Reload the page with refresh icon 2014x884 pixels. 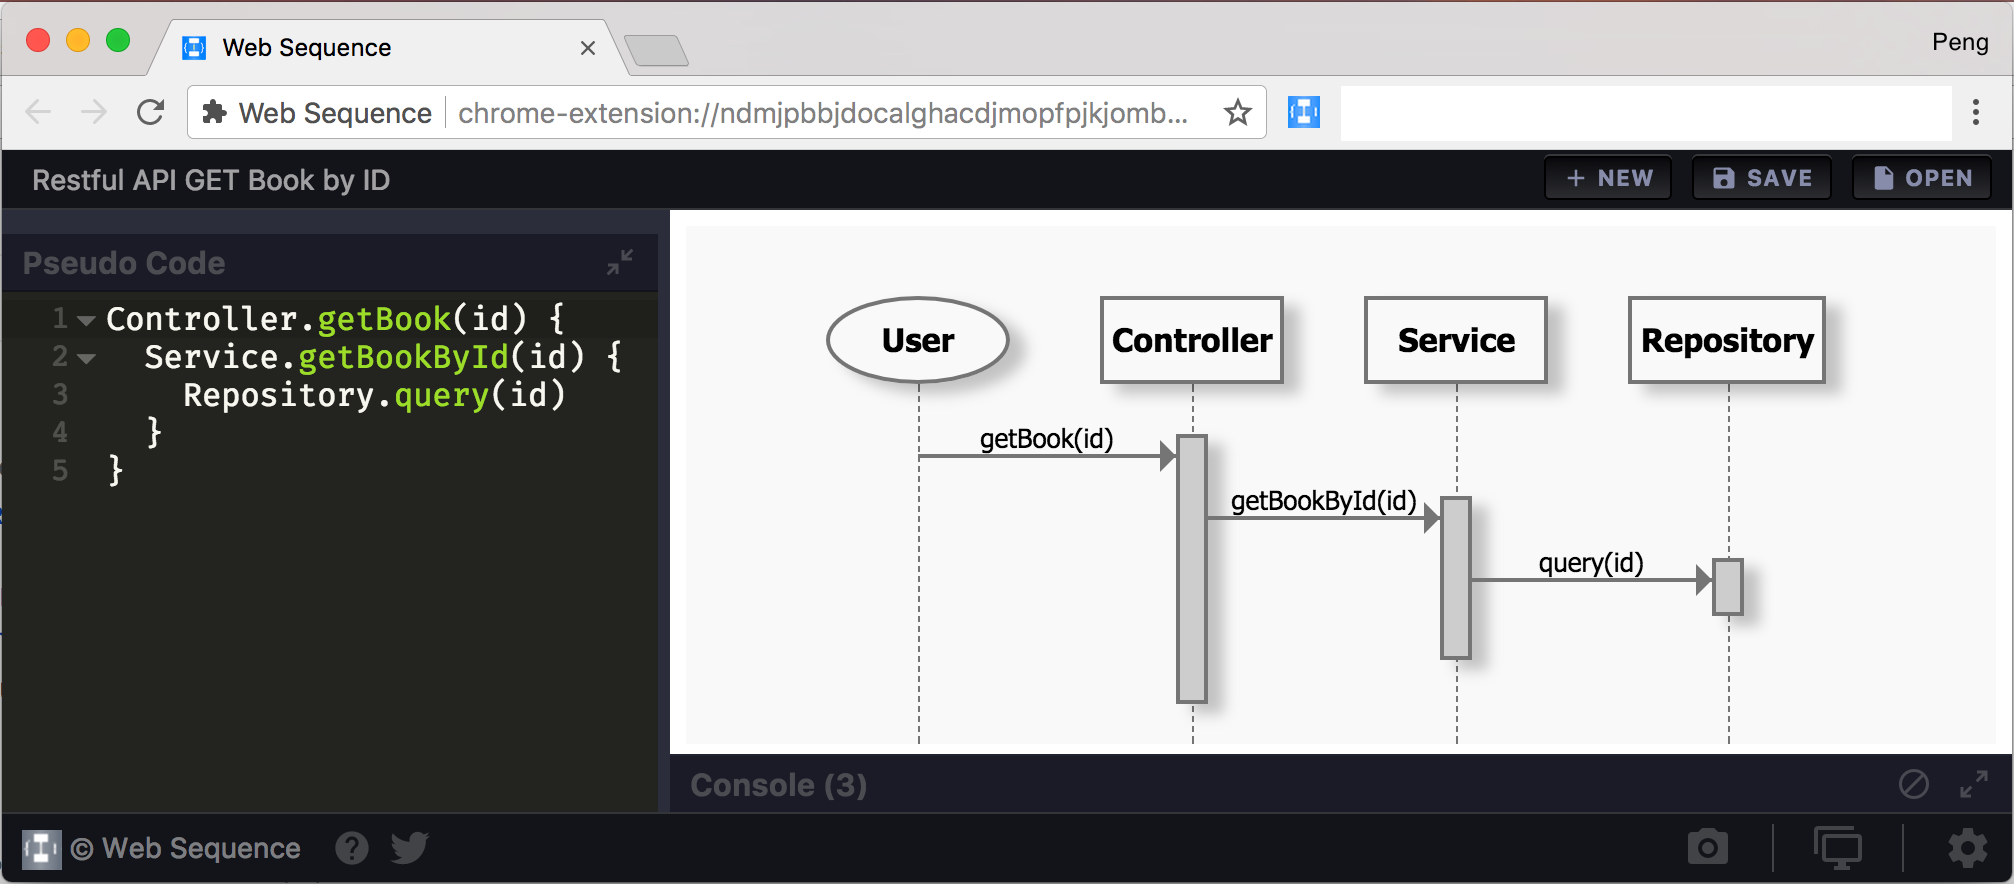[x=150, y=112]
